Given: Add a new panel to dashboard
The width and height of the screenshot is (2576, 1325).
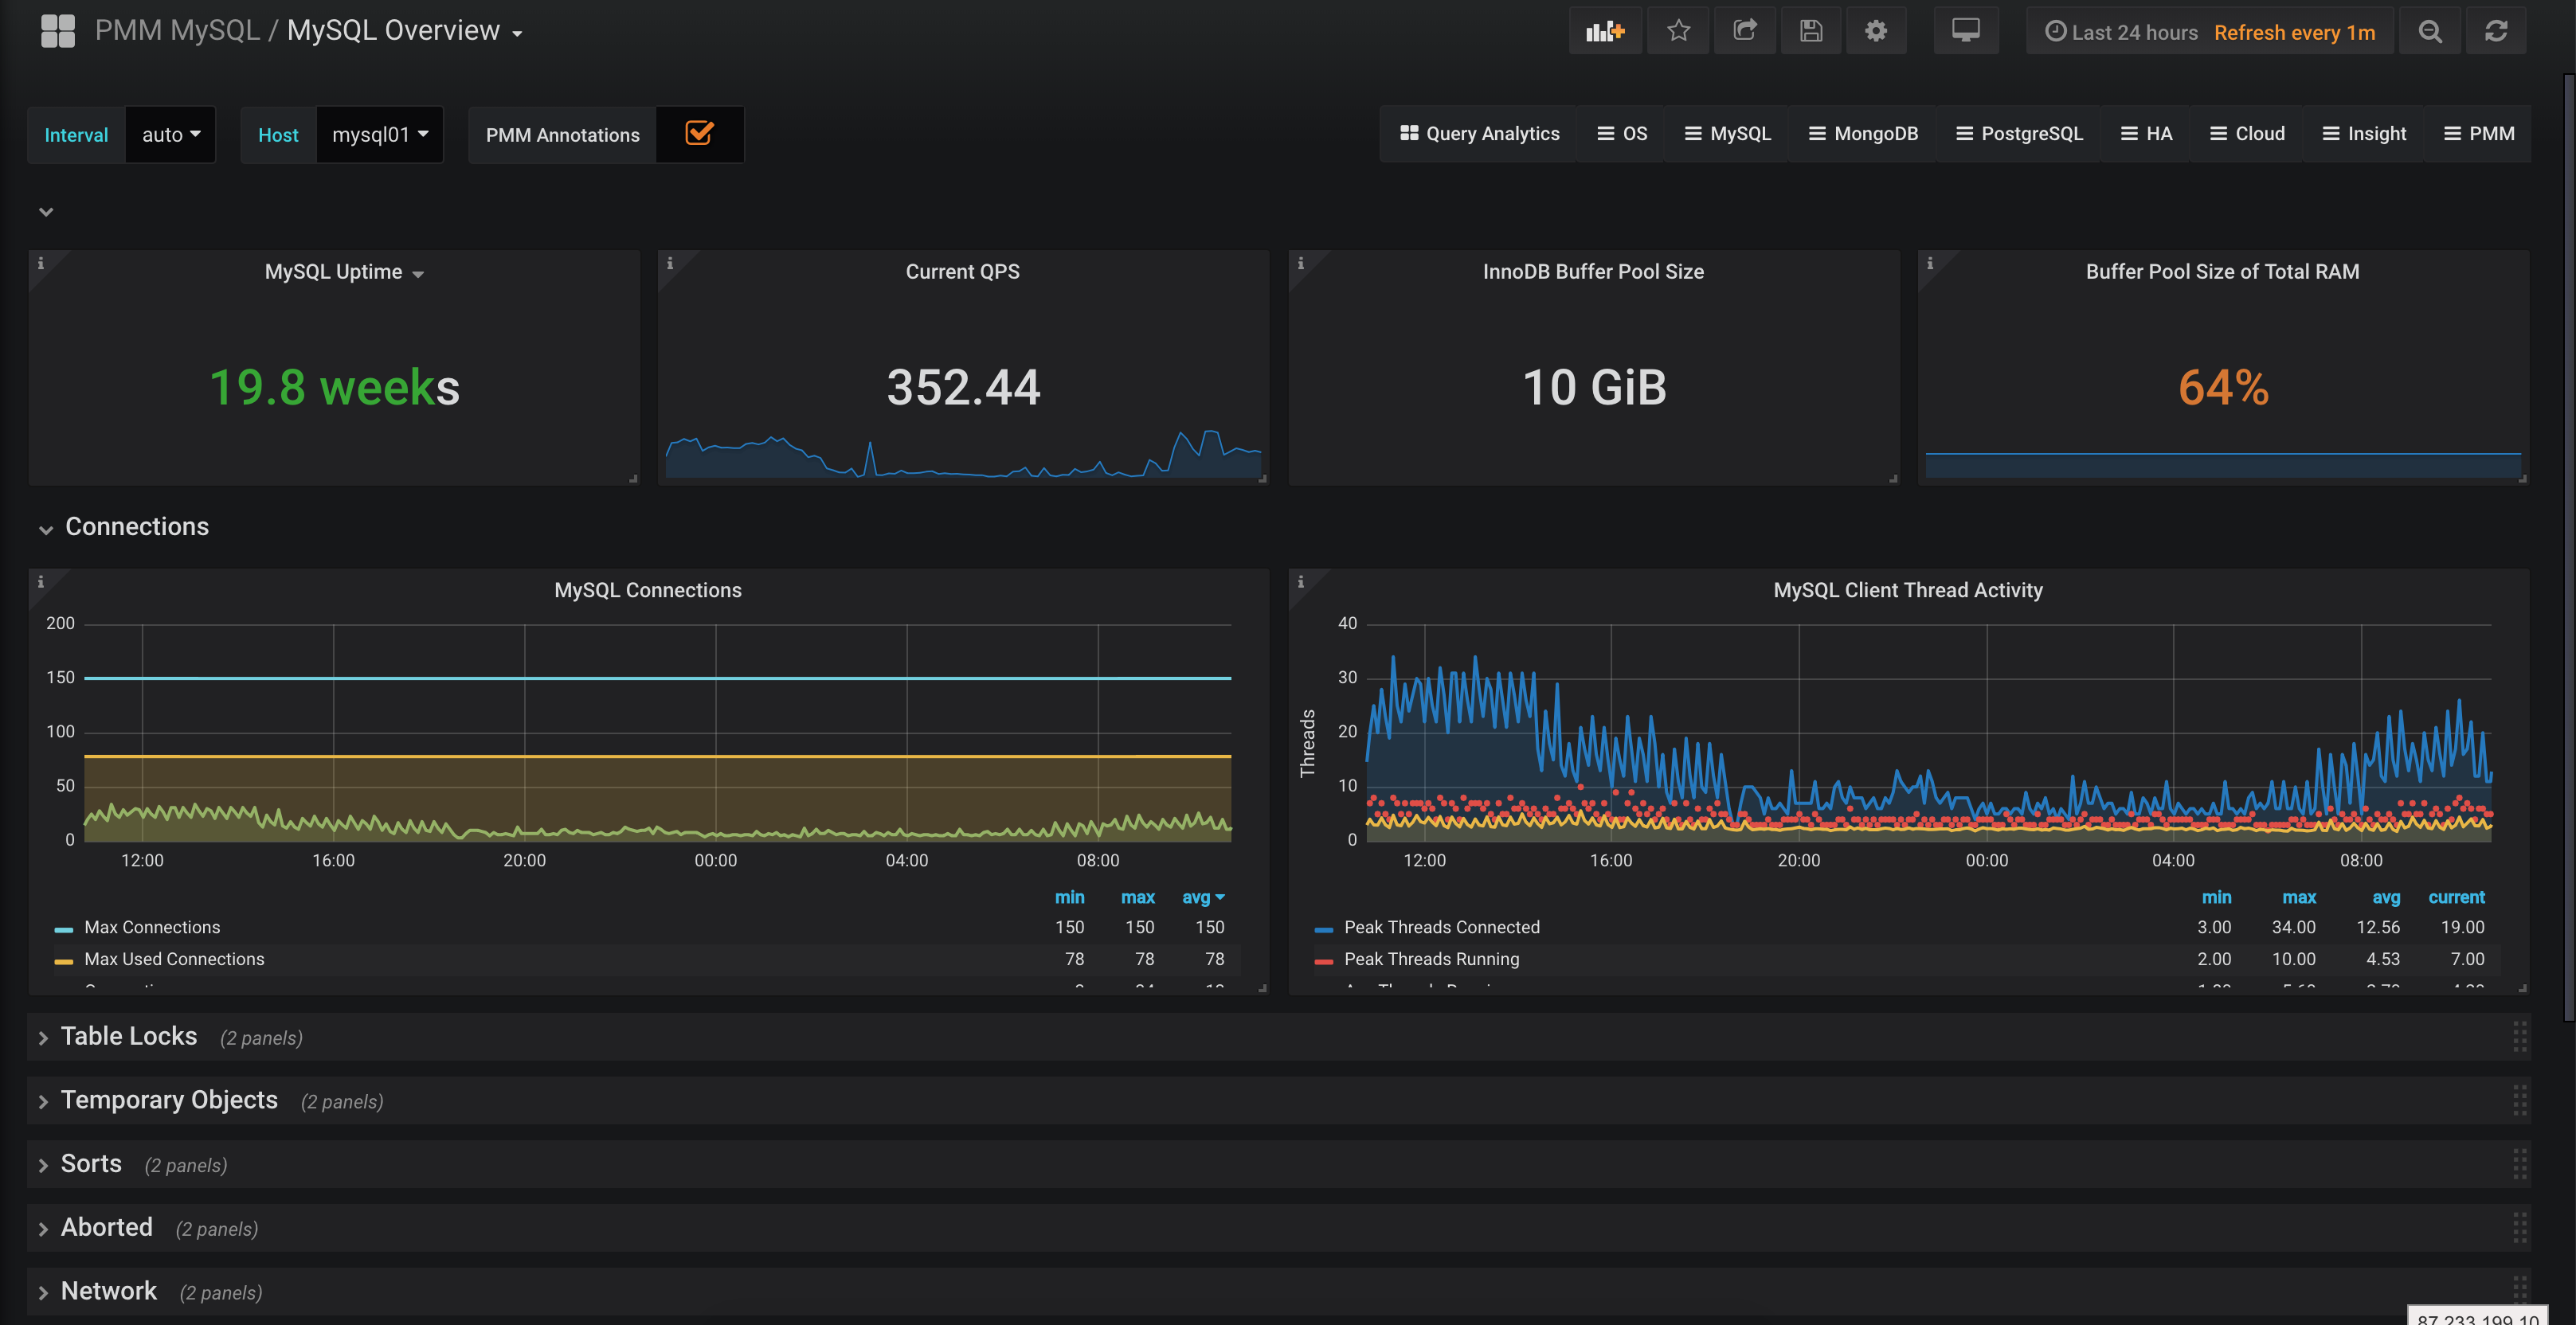Looking at the screenshot, I should (x=1605, y=31).
